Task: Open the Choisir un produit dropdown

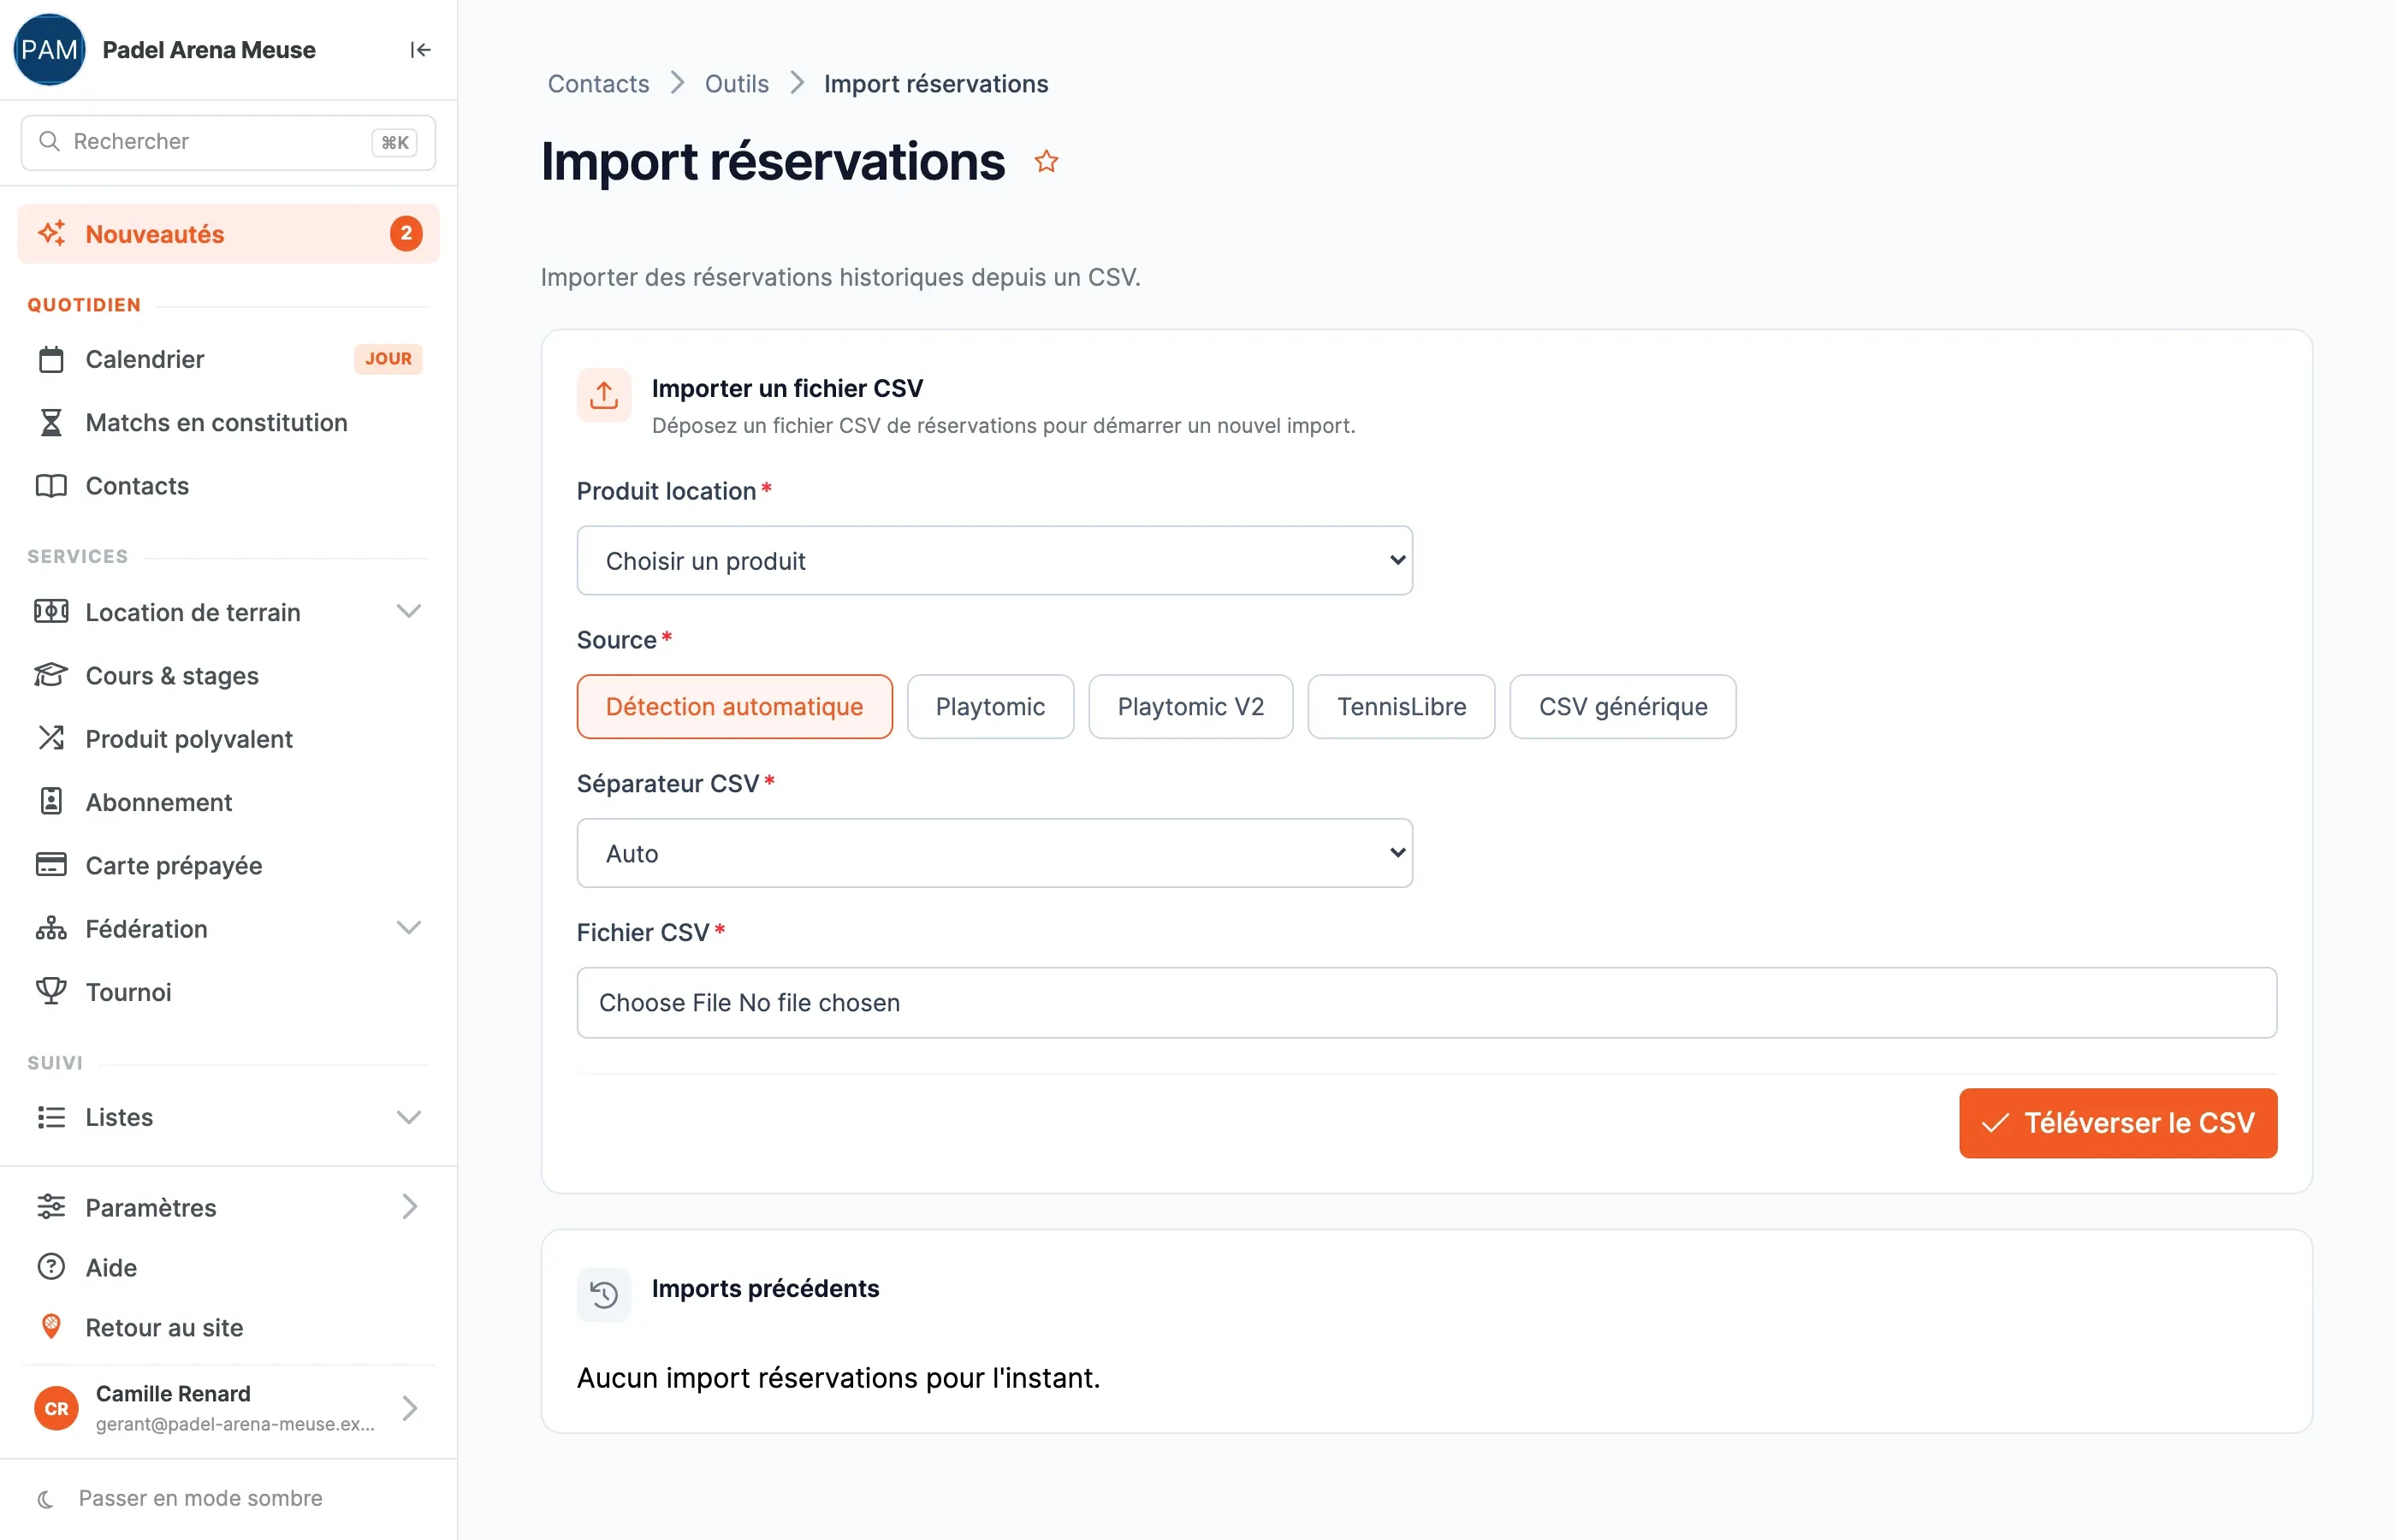Action: (x=994, y=560)
